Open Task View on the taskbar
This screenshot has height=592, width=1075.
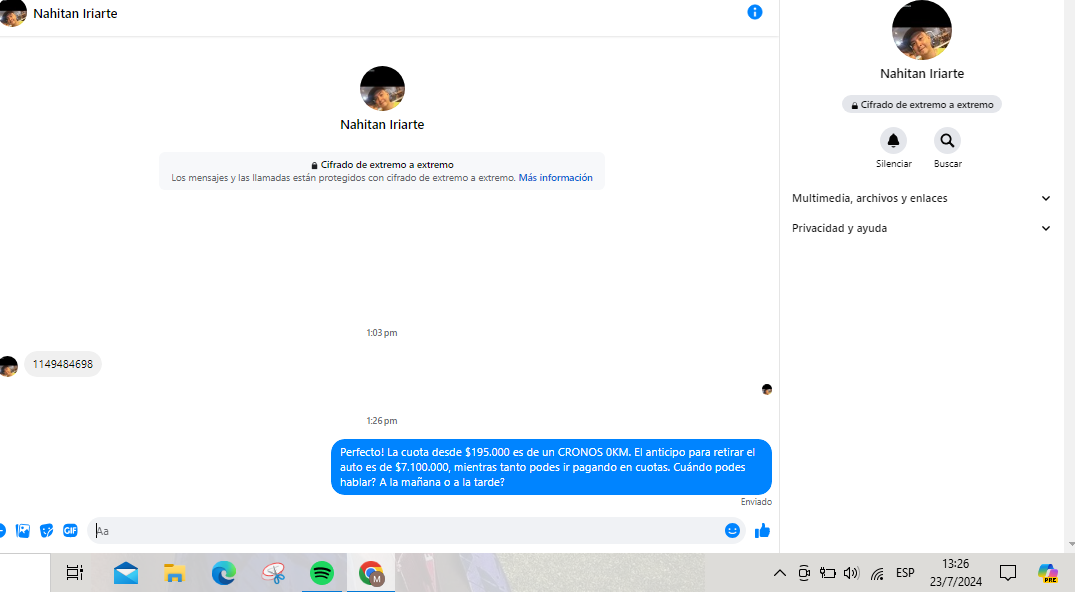click(x=75, y=572)
